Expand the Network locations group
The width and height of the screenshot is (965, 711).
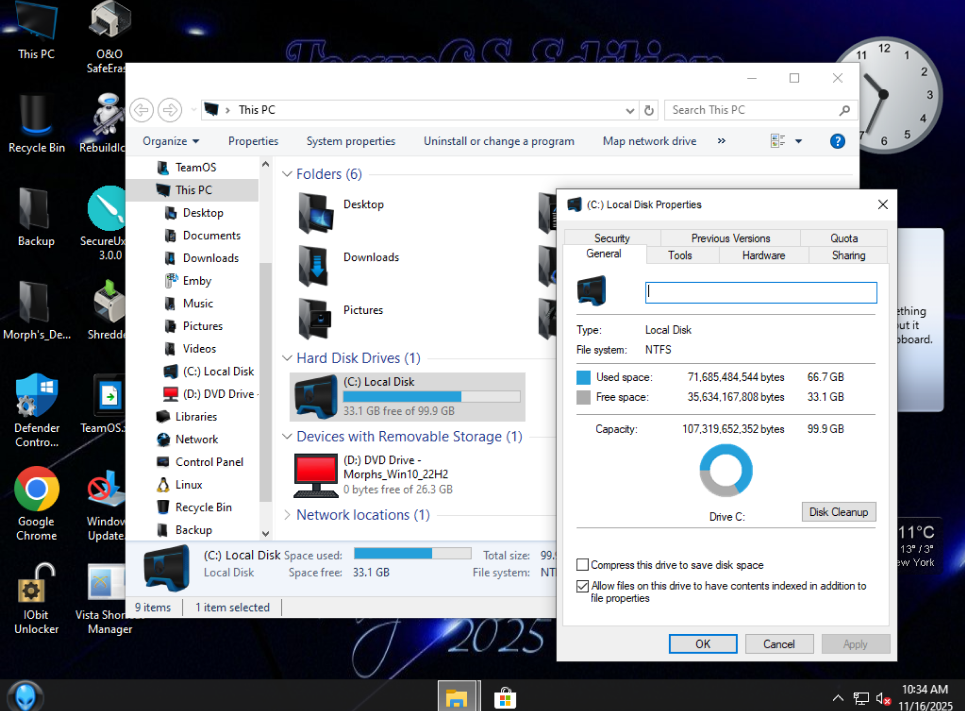(287, 516)
